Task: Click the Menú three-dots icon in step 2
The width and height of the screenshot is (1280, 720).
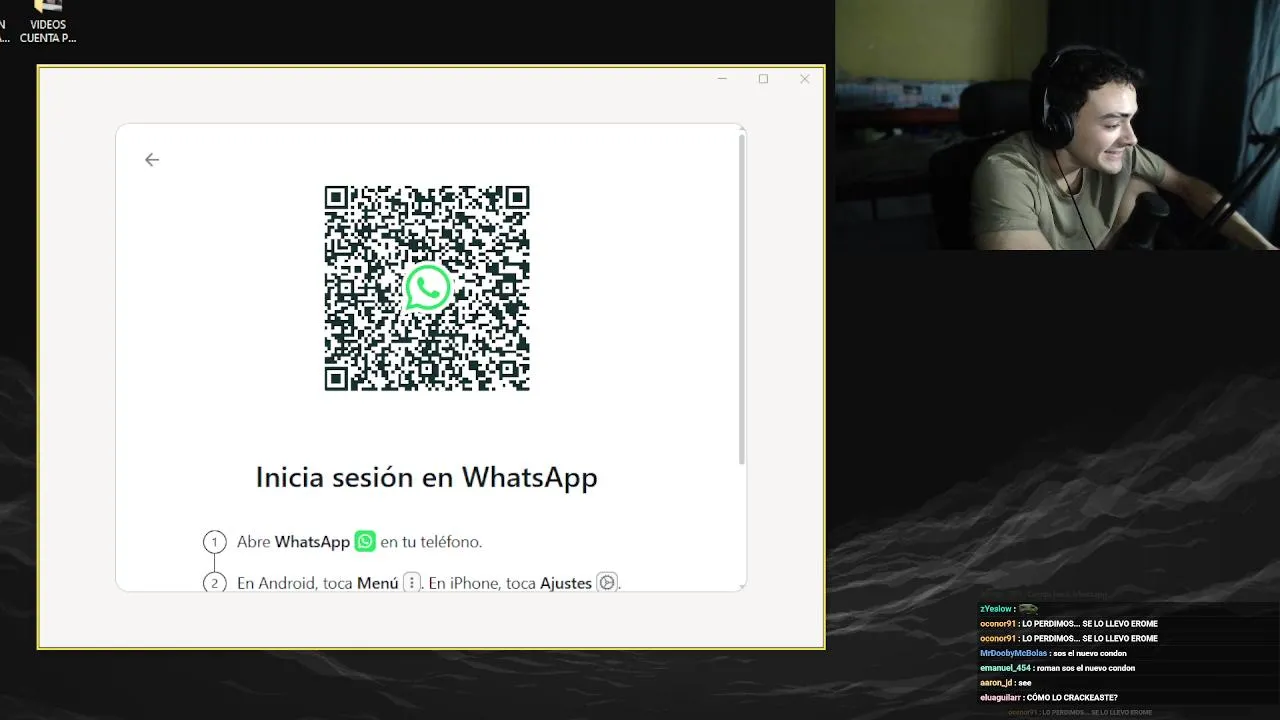Action: click(x=411, y=583)
